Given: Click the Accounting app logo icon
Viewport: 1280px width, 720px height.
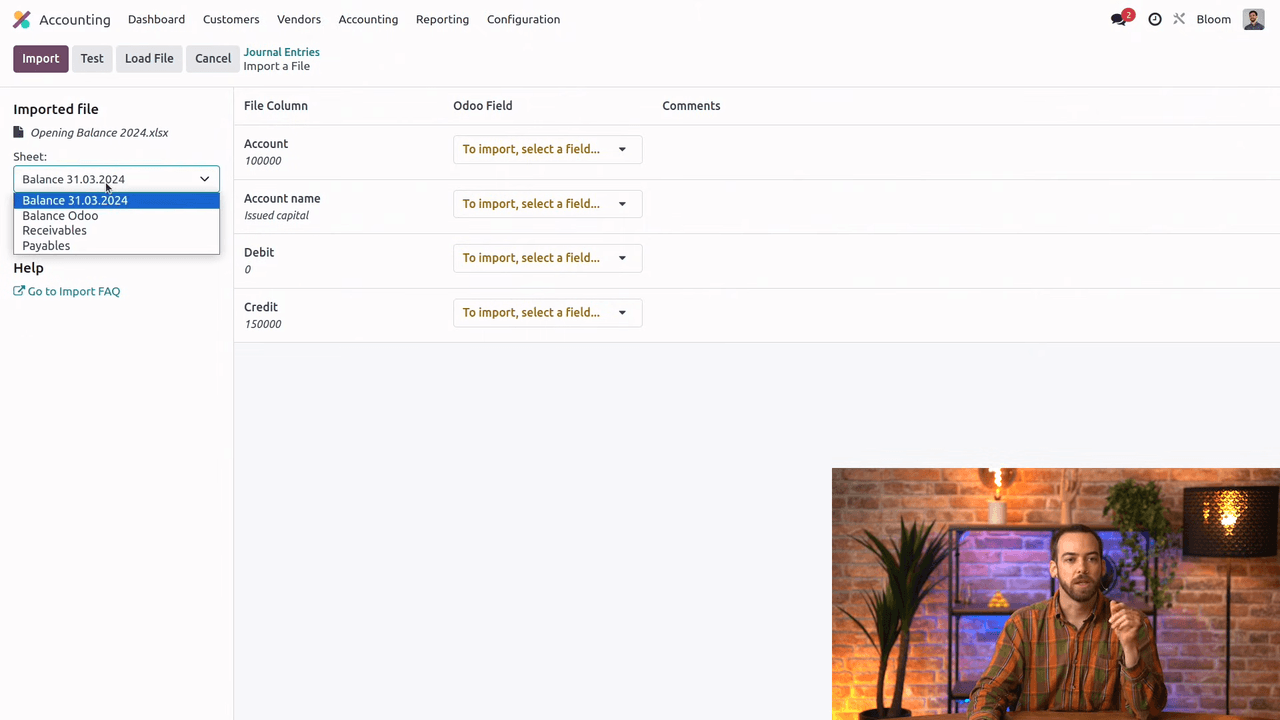Looking at the screenshot, I should coord(22,20).
